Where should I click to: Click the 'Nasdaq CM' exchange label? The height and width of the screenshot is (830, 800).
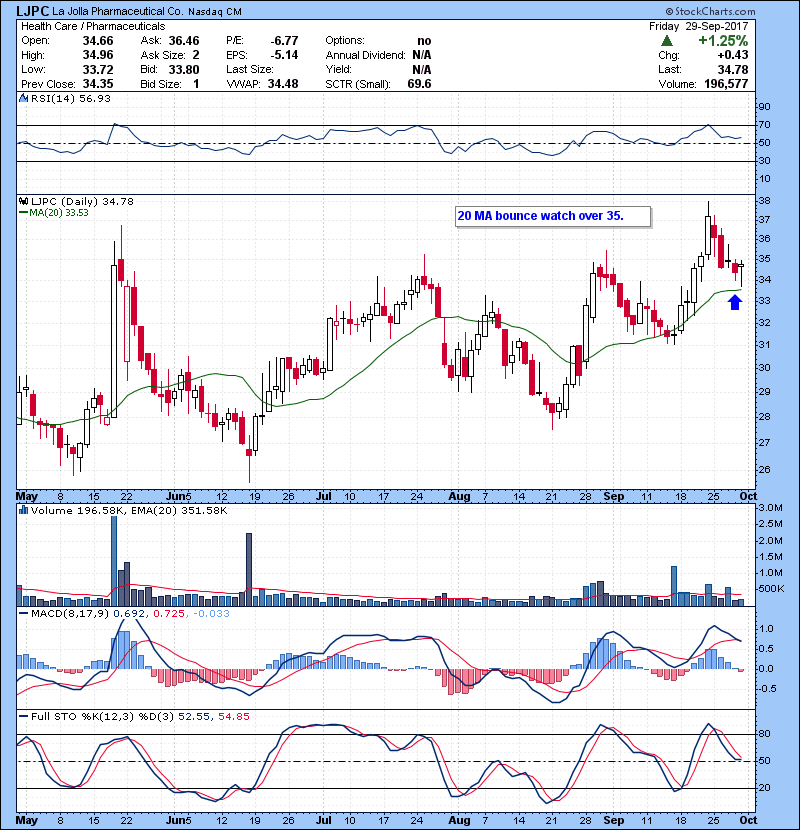point(214,12)
